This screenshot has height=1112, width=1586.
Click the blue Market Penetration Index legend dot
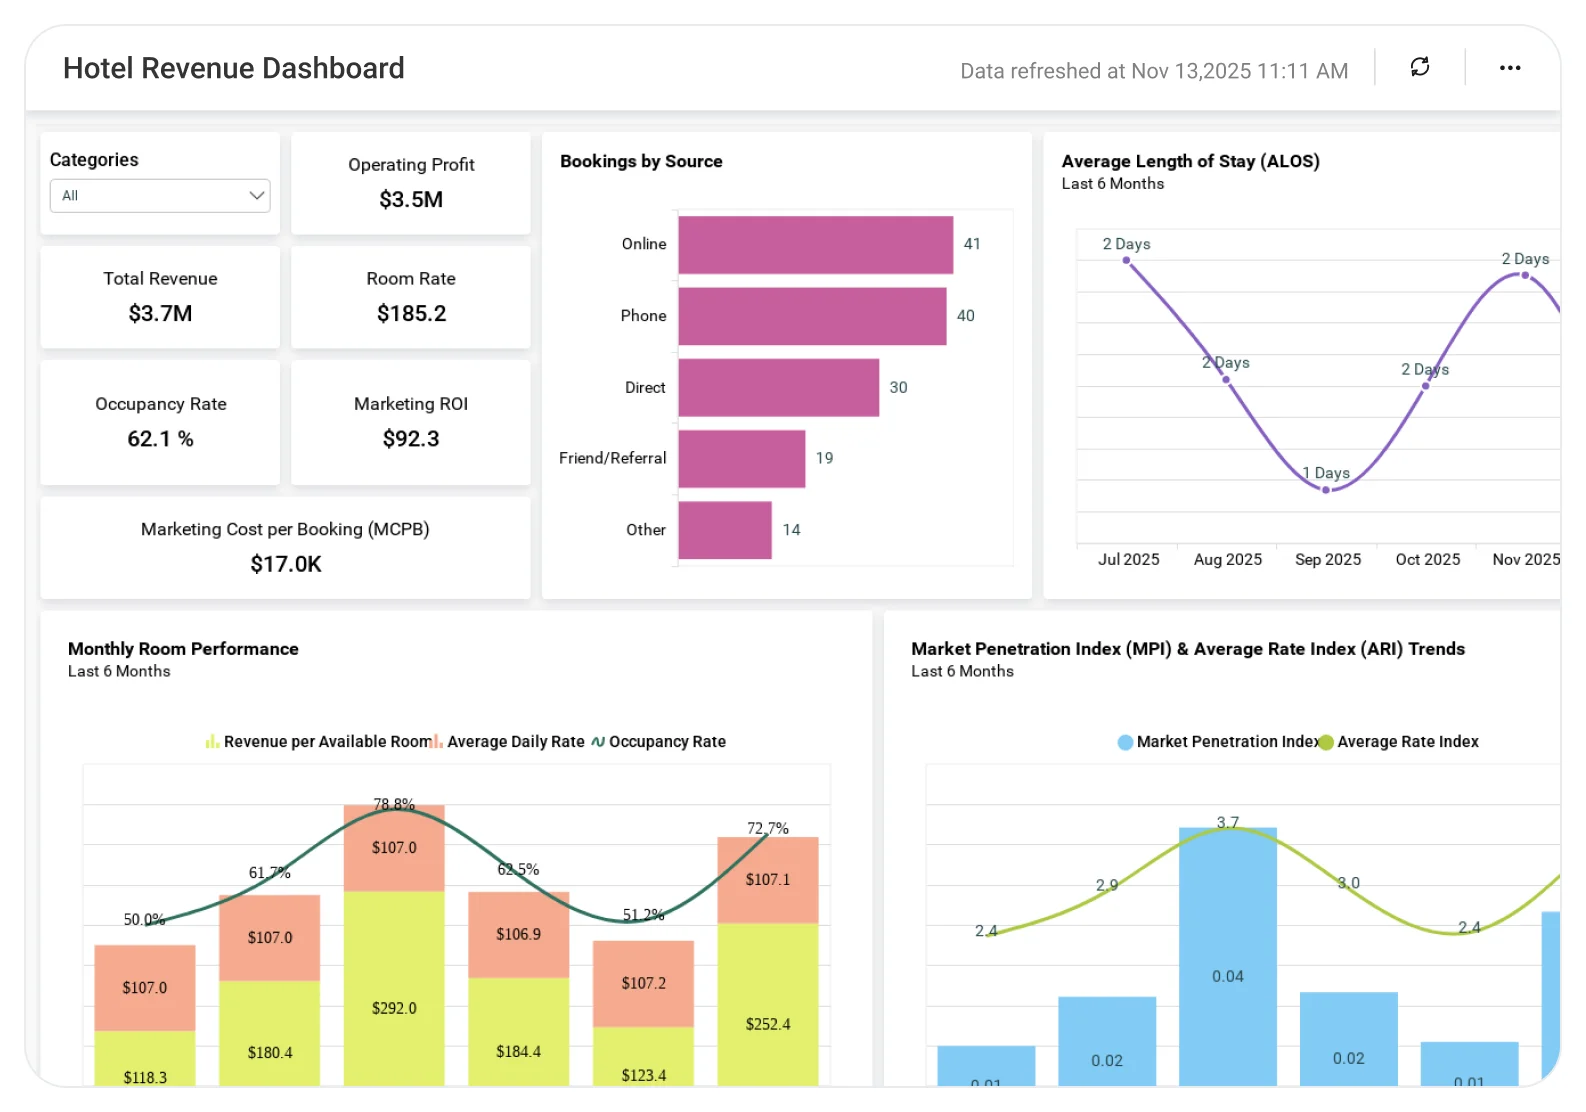tap(1125, 742)
